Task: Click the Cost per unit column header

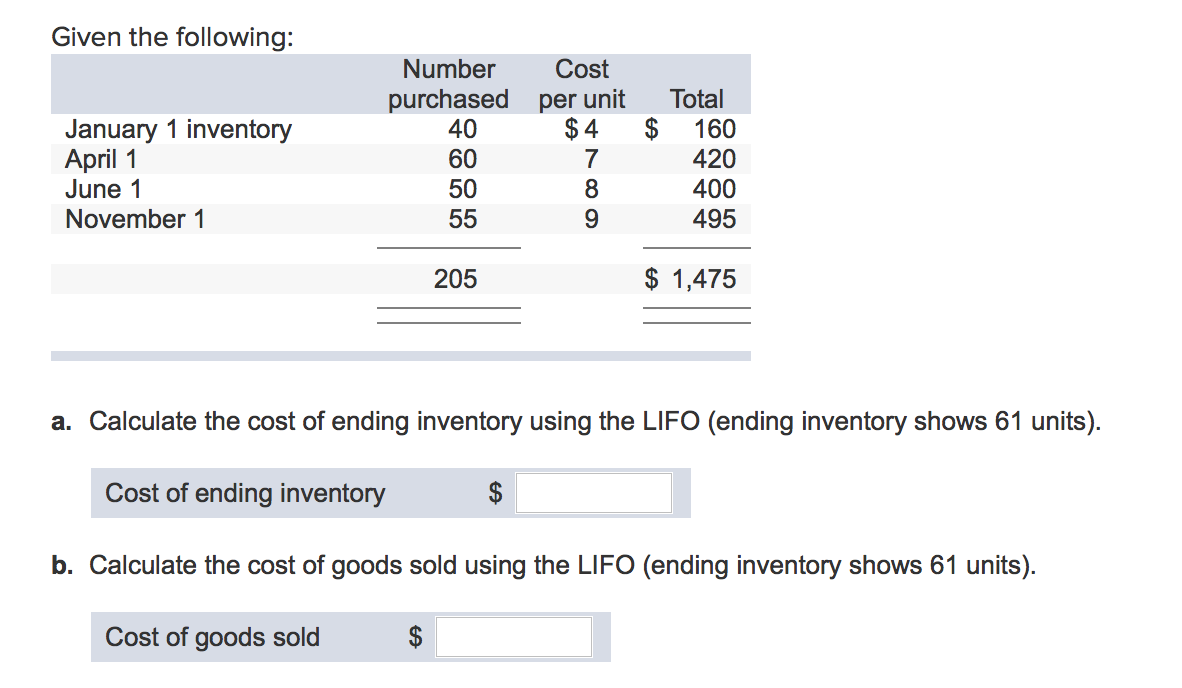Action: 583,84
